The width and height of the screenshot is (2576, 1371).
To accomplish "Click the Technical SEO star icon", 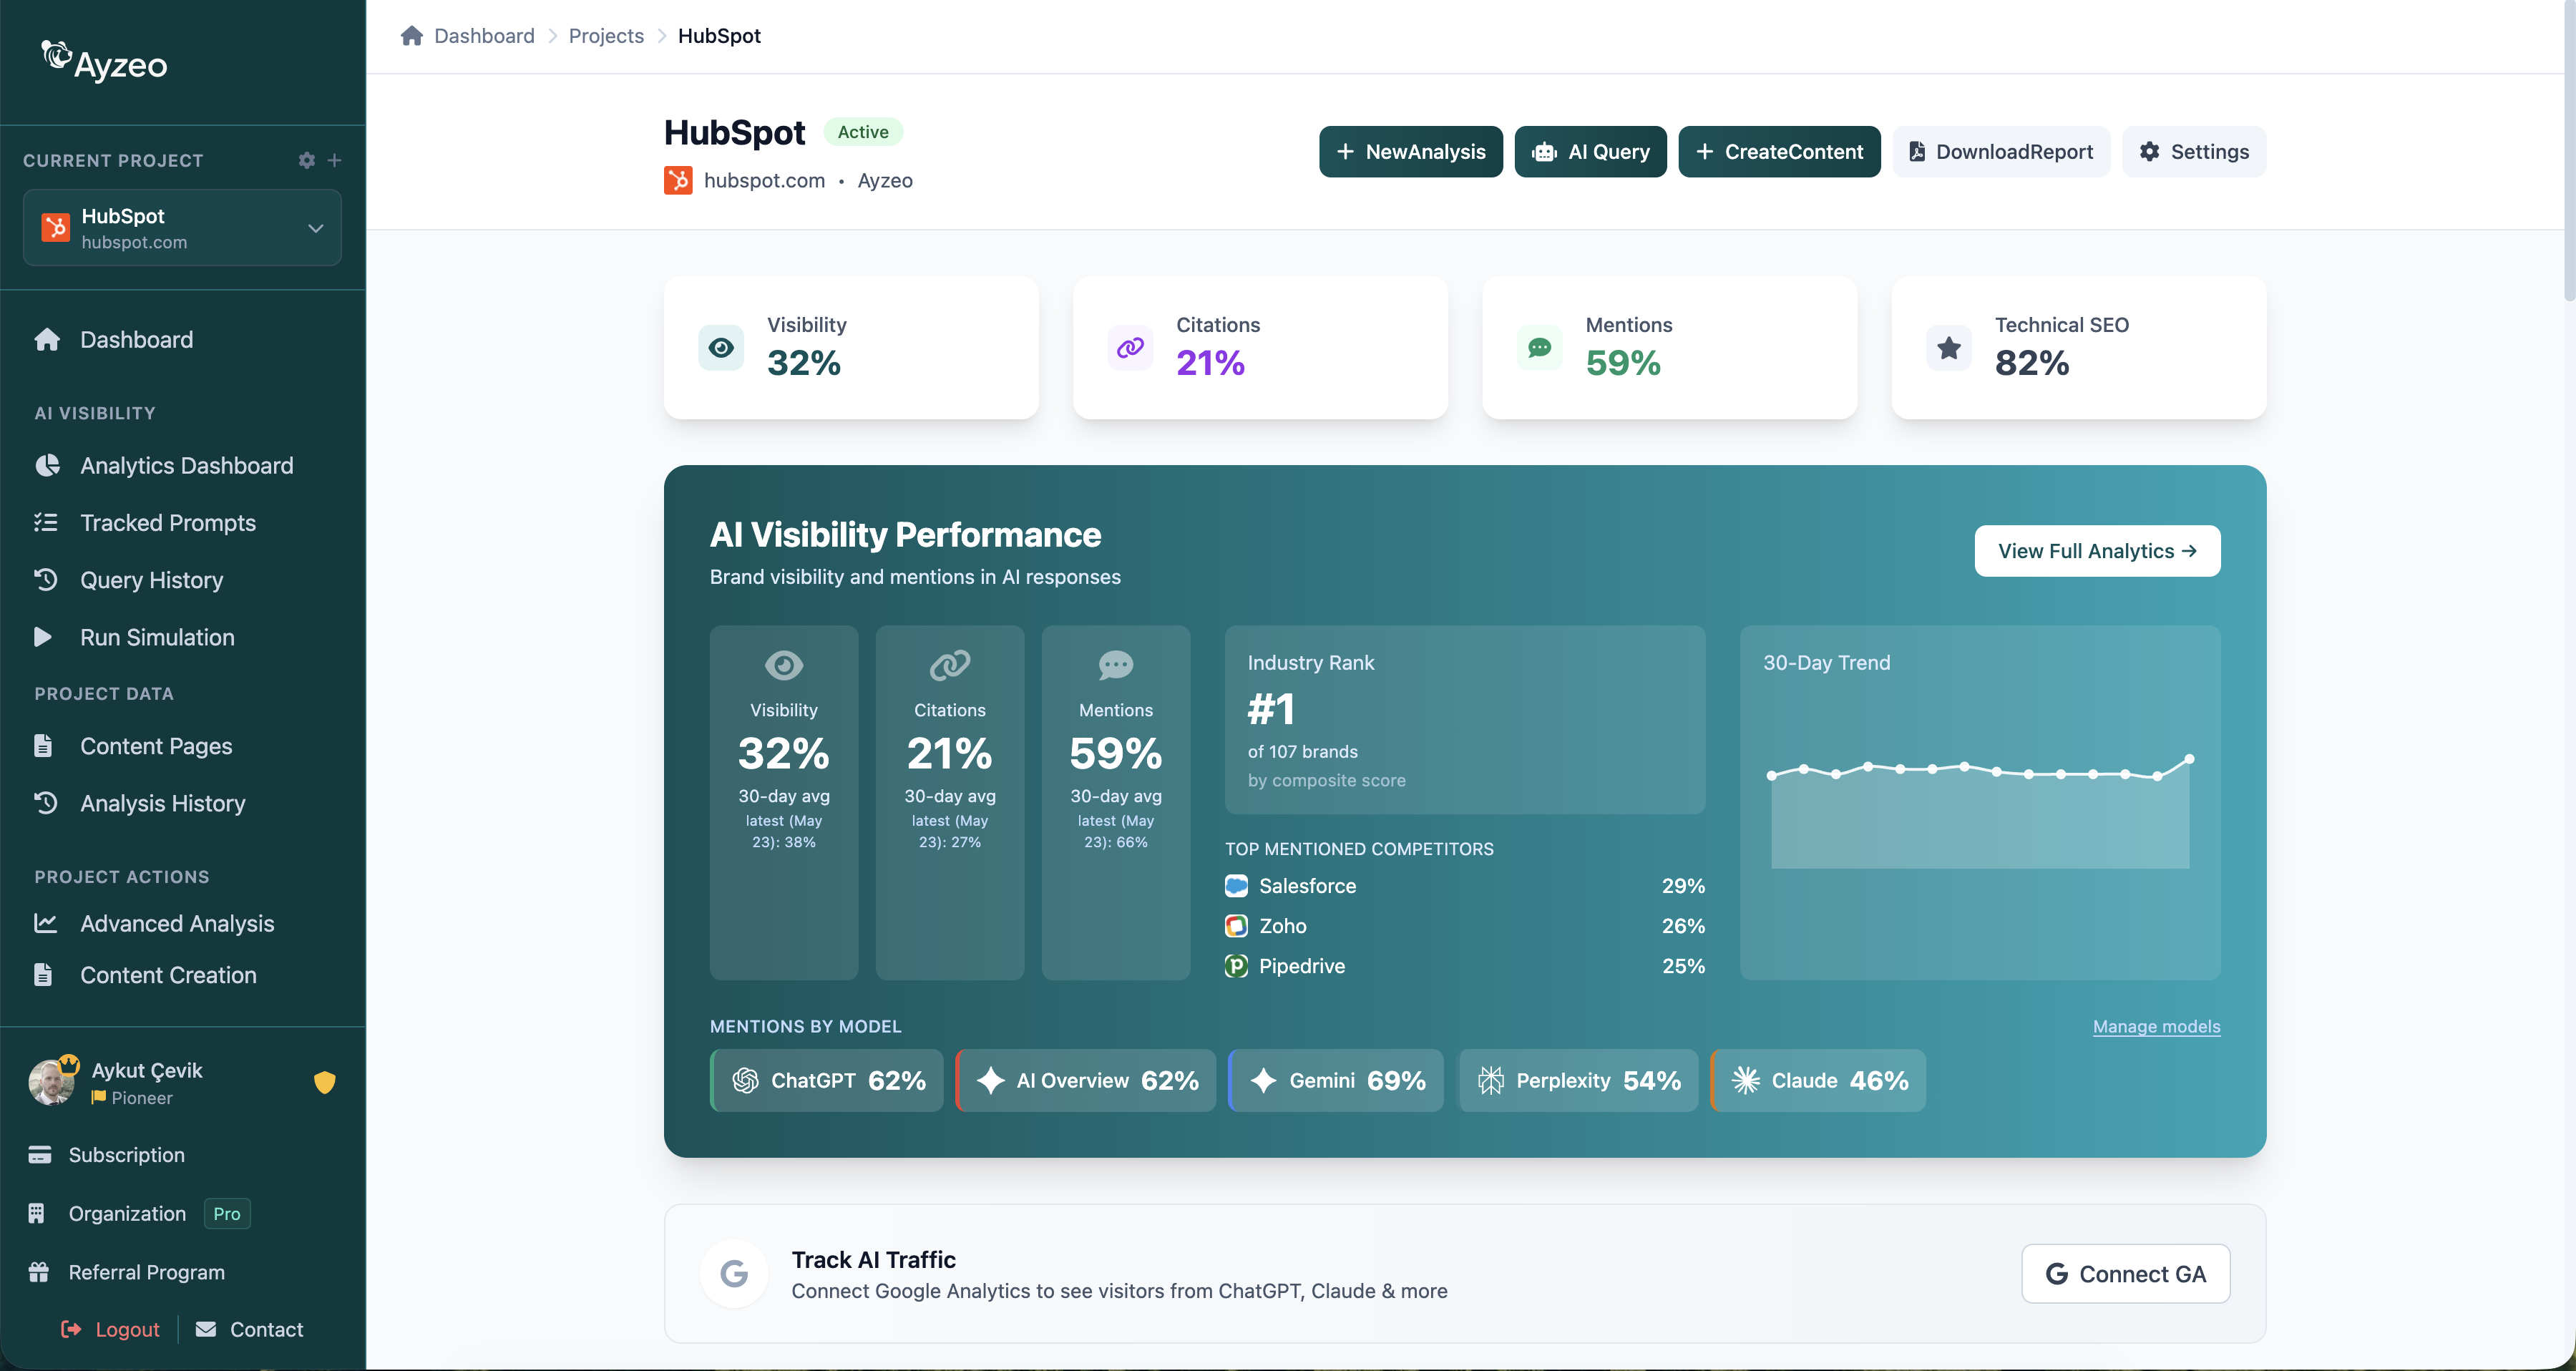I will [1948, 348].
